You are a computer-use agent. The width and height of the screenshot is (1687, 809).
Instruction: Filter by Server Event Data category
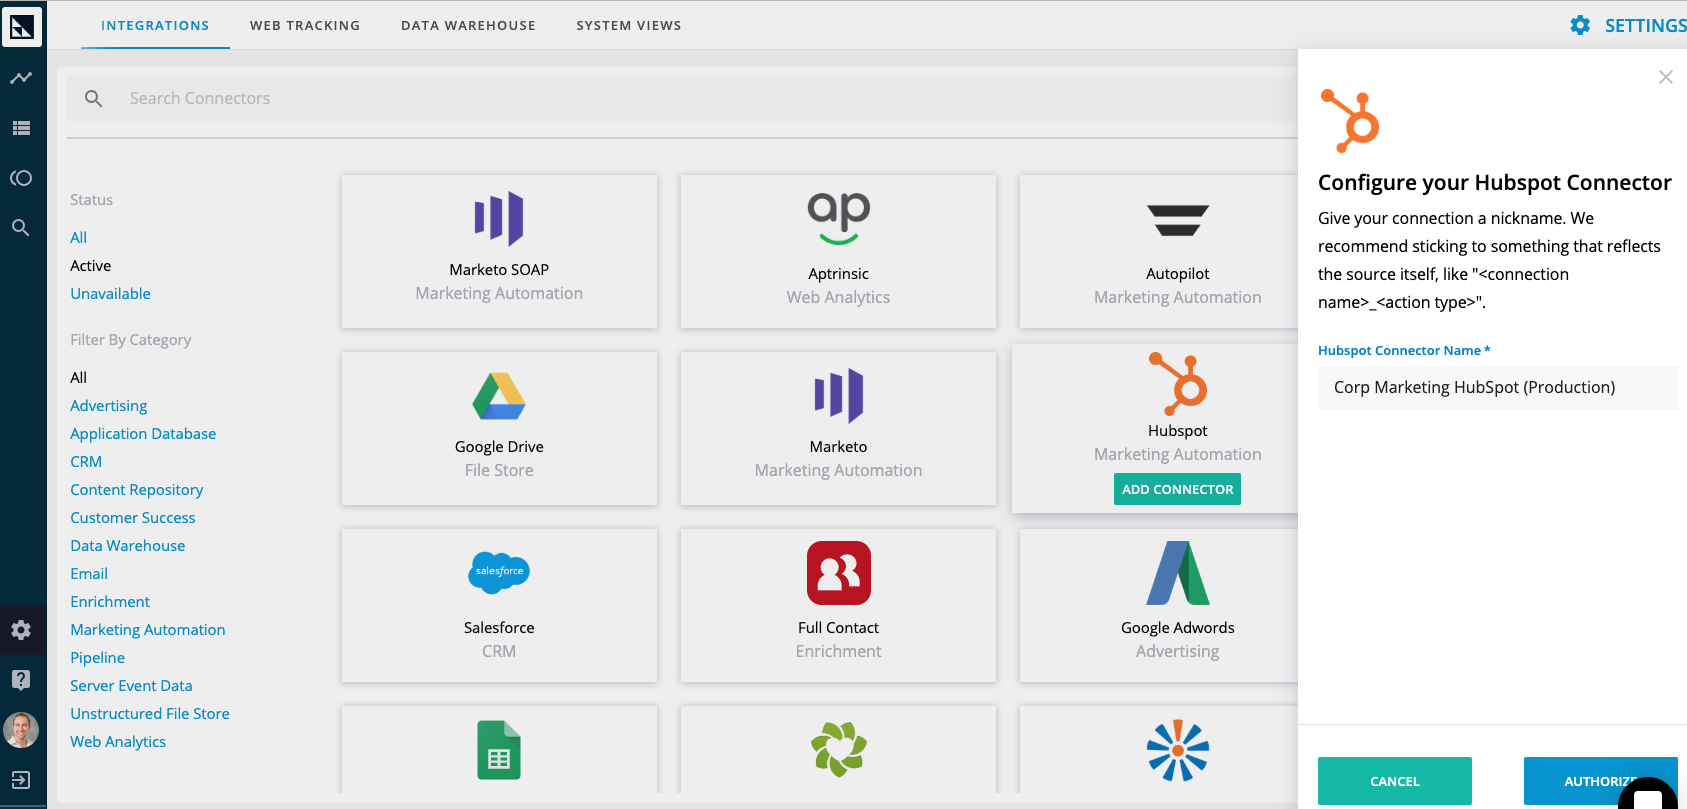(131, 686)
